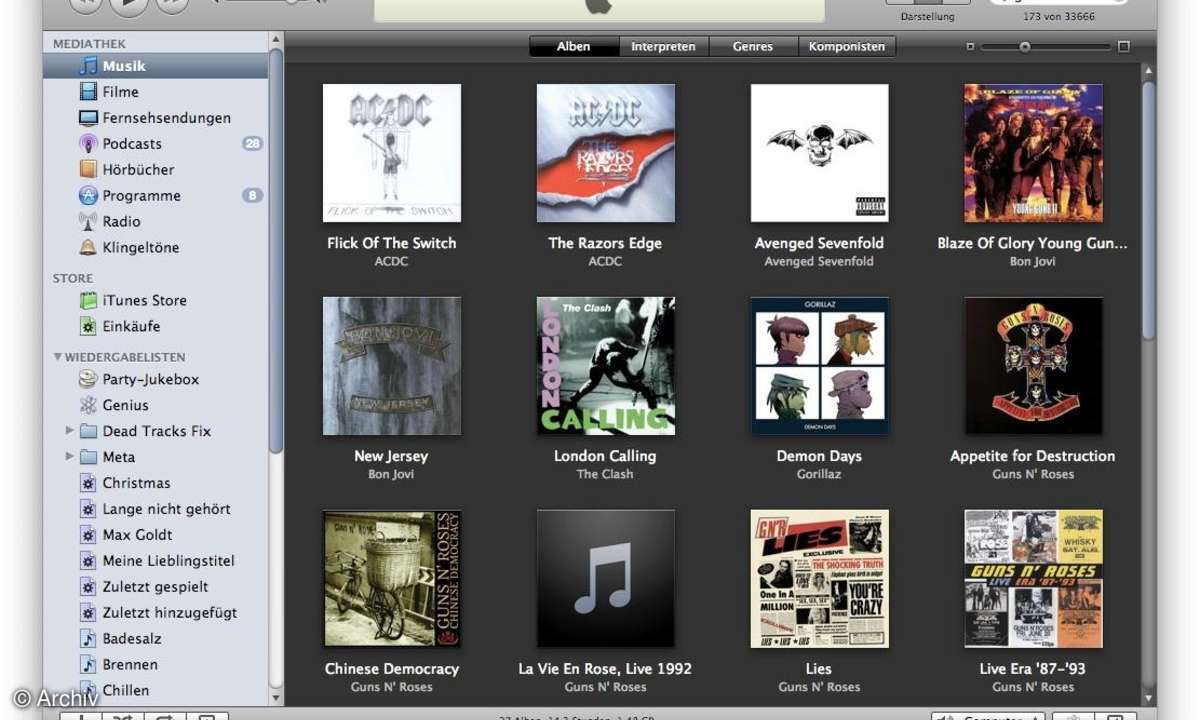Screen dimensions: 1200x720
Task: Click the sidebar vertical scrollbar thumb
Action: [276, 250]
